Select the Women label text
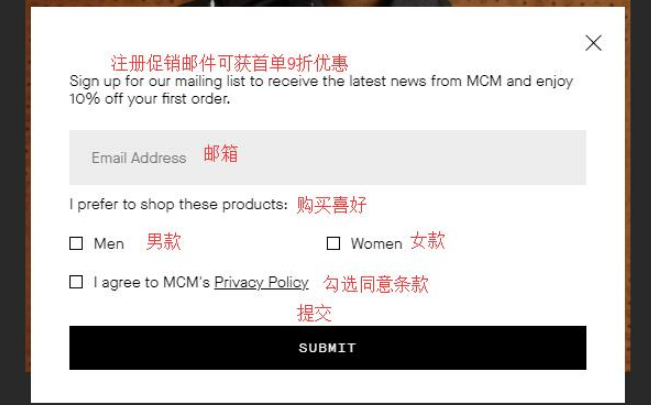 (x=377, y=244)
